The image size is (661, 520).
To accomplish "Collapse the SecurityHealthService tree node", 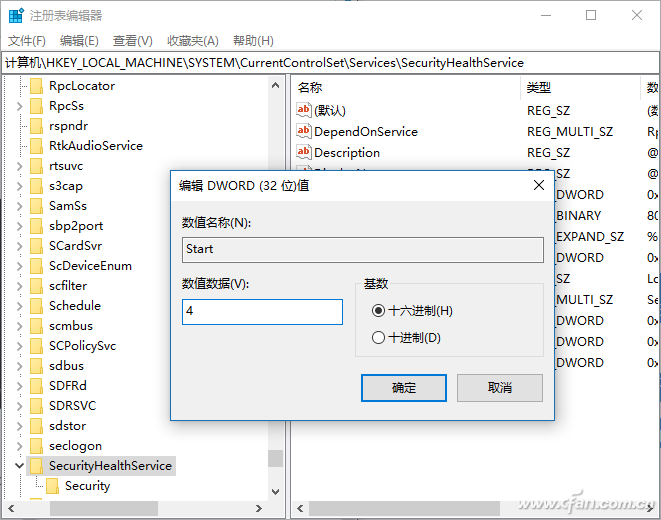I will (x=19, y=466).
